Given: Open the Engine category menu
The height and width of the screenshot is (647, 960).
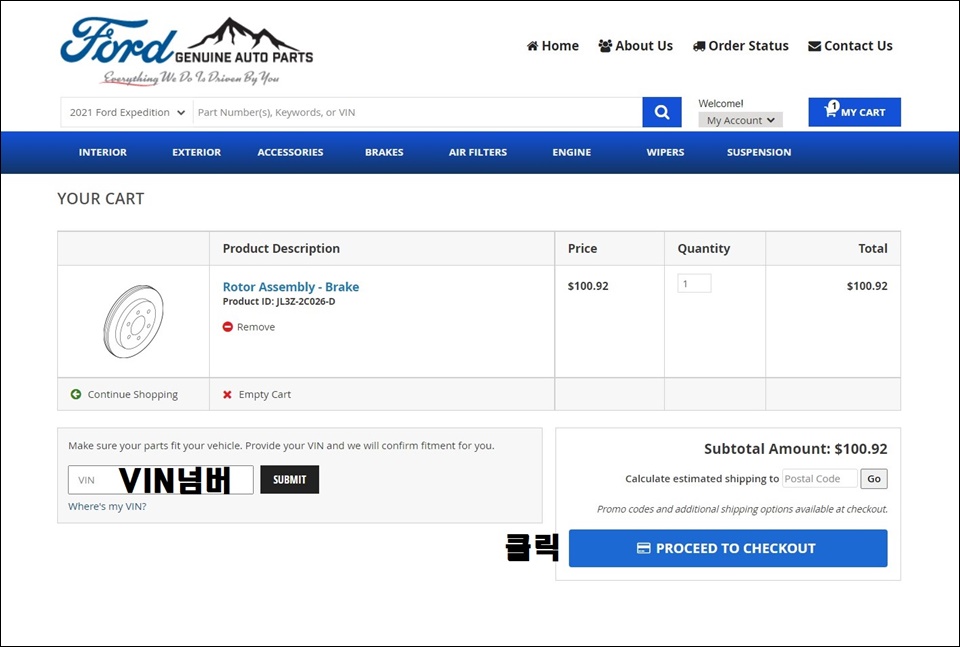Looking at the screenshot, I should pos(571,152).
